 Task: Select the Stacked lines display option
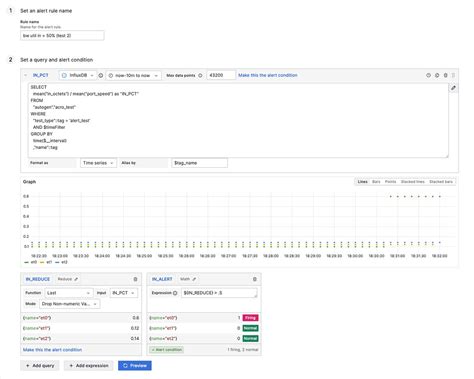click(413, 182)
